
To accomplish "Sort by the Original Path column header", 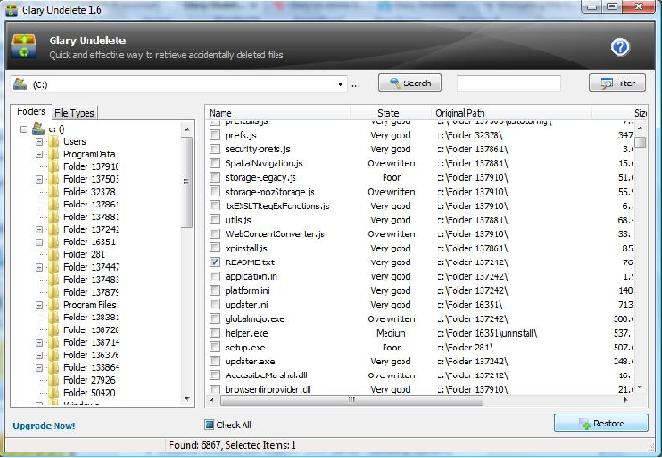I will (x=510, y=113).
